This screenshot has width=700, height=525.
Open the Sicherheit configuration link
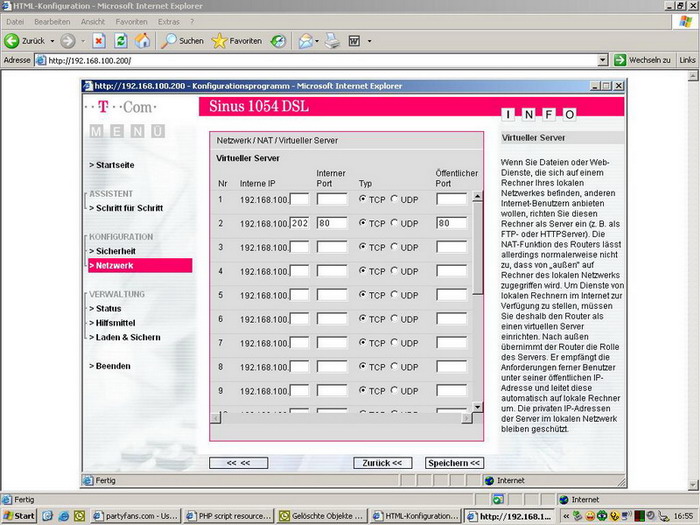coord(115,251)
